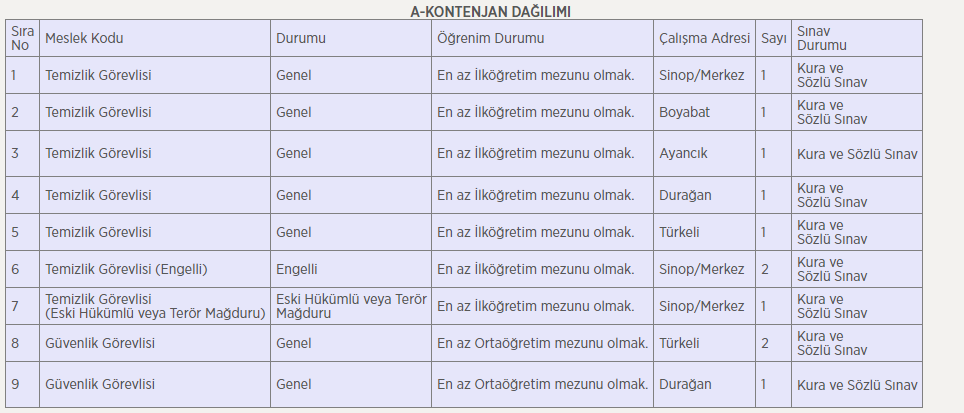The image size is (964, 413).
Task: Click the Çalışma Adresi column header
Action: coord(704,38)
